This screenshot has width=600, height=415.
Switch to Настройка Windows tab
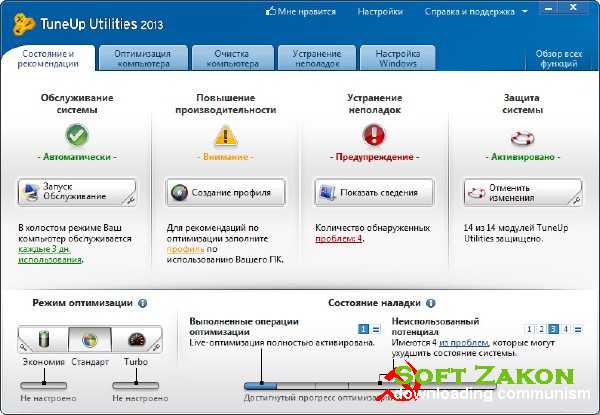coord(398,58)
